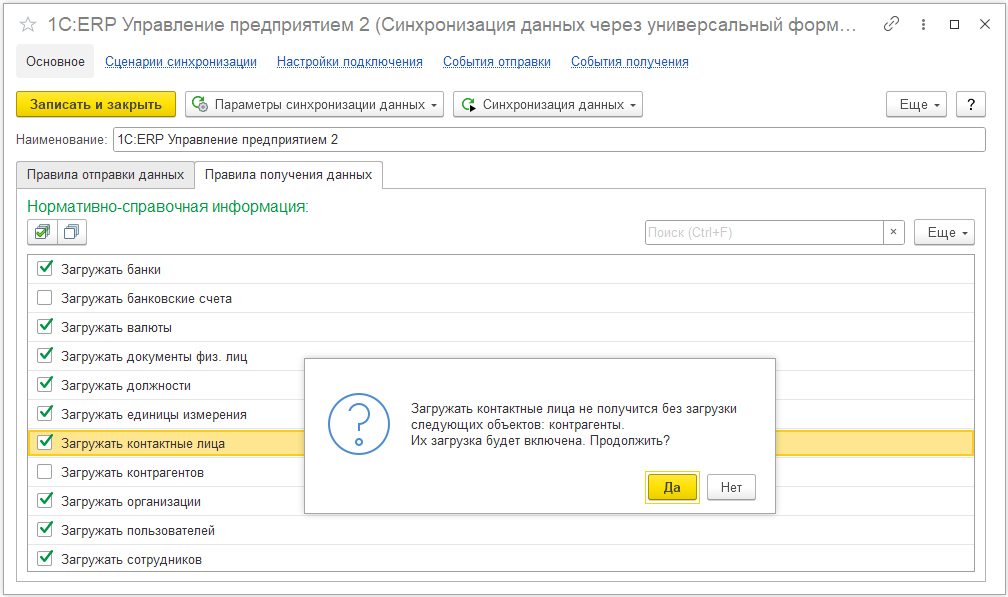Click 'Записать и закрыть' button
Viewport: 1008px width, 597px height.
click(x=96, y=104)
